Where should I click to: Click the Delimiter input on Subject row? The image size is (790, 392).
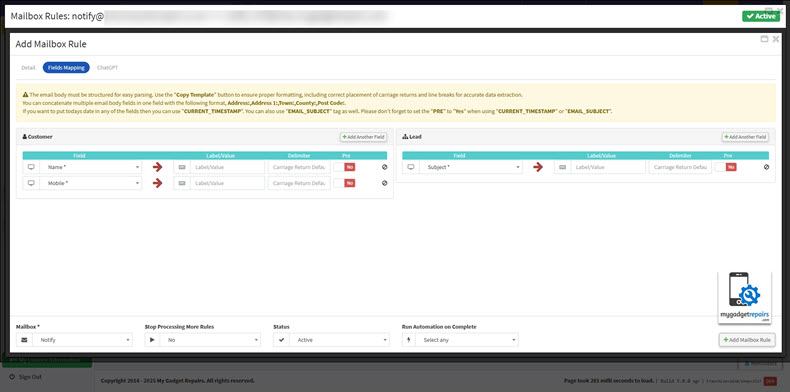680,167
